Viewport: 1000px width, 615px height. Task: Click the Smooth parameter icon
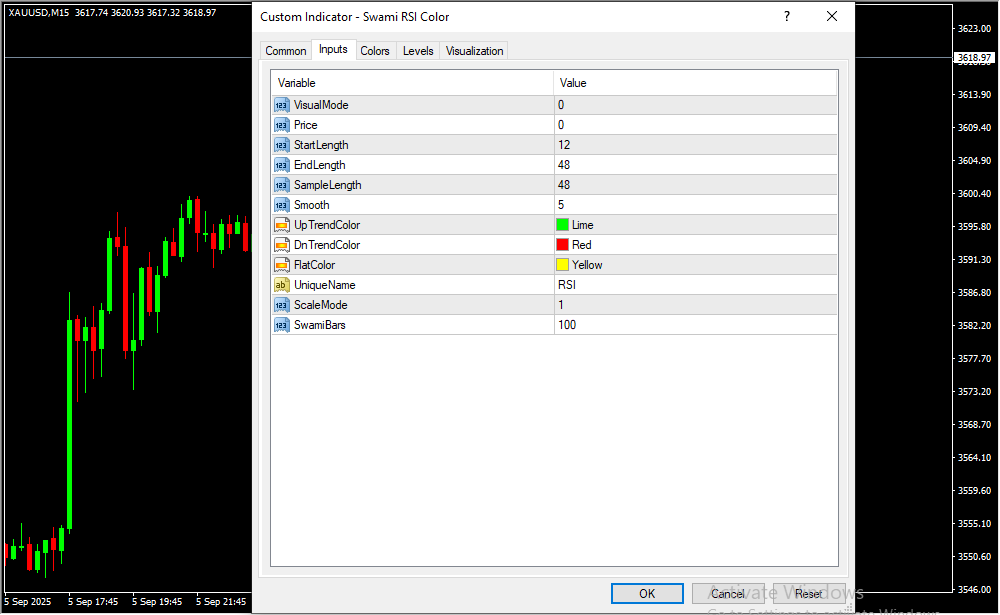tap(281, 205)
